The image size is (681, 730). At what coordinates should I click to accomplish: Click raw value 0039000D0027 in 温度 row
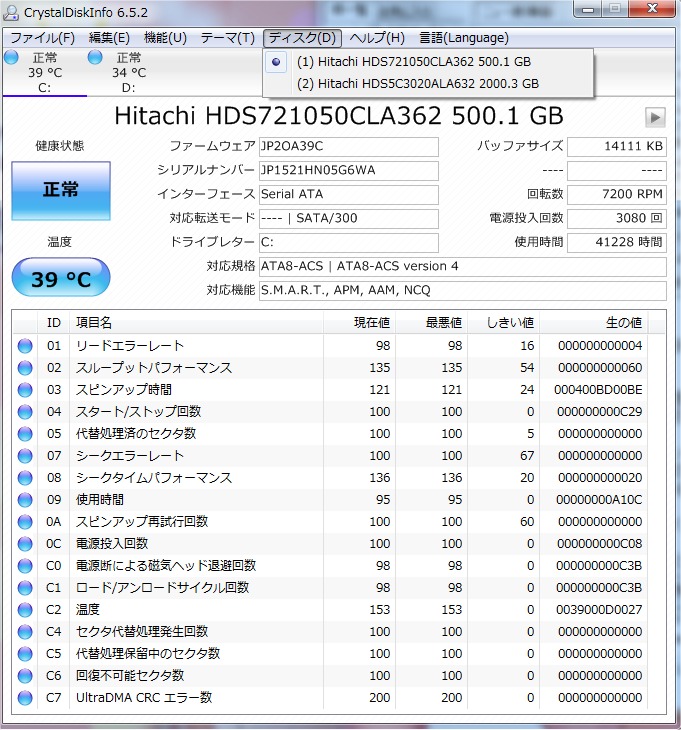tap(599, 610)
